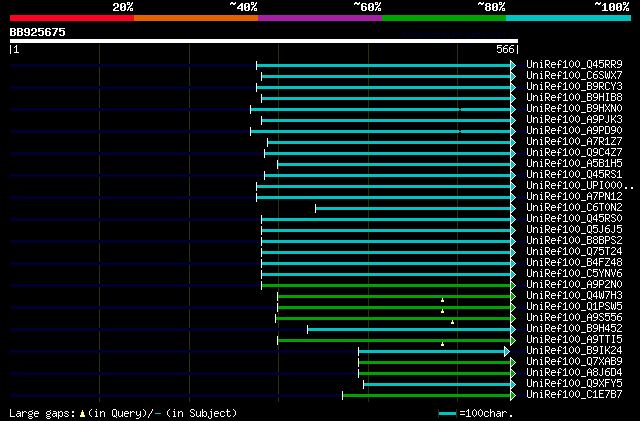
Task: Select the UniRef100_Q45RS1 label
Action: click(574, 175)
